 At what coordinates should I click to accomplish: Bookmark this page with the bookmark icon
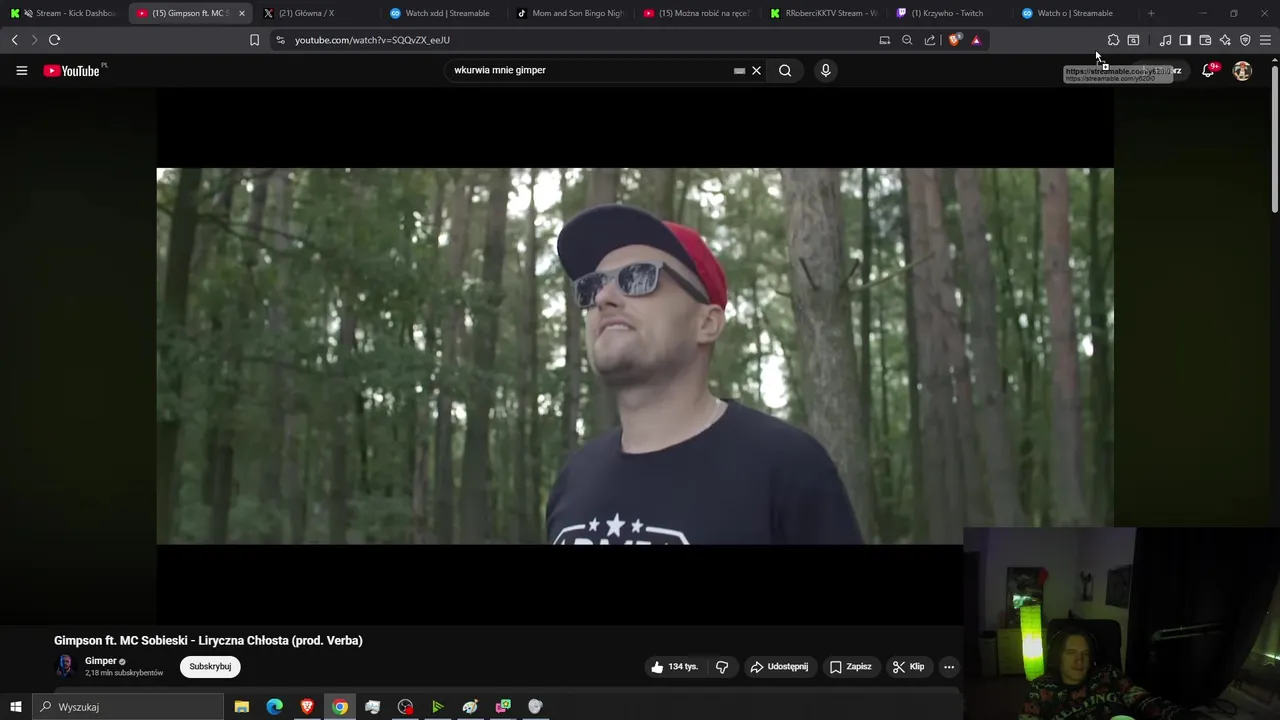254,40
